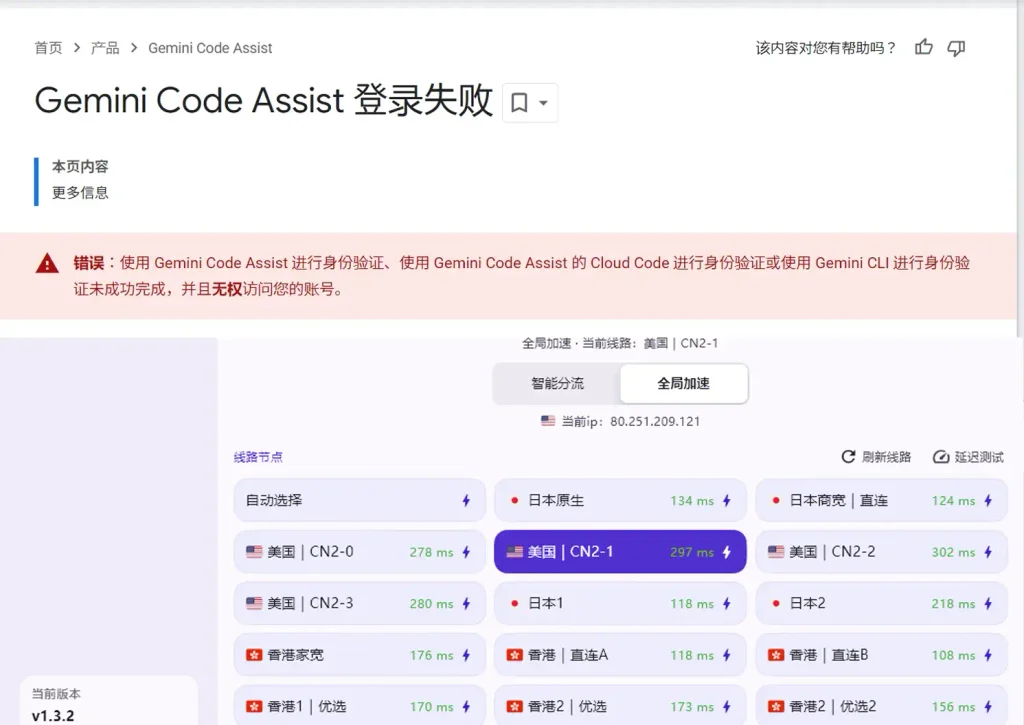Click the lightning icon on 香港 | 直连A
The image size is (1024, 725).
727,655
